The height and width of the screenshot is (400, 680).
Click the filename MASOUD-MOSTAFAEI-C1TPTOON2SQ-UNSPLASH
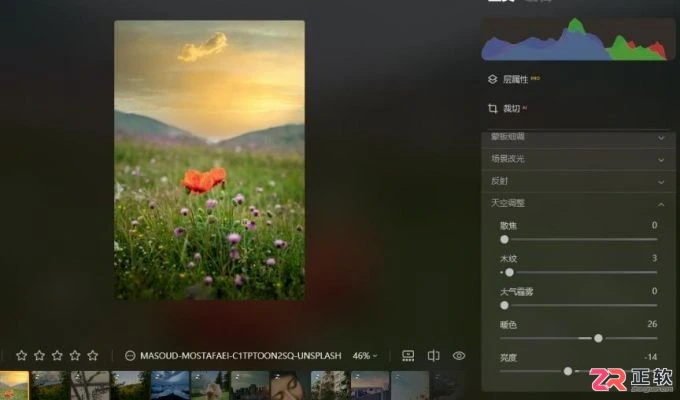click(241, 356)
